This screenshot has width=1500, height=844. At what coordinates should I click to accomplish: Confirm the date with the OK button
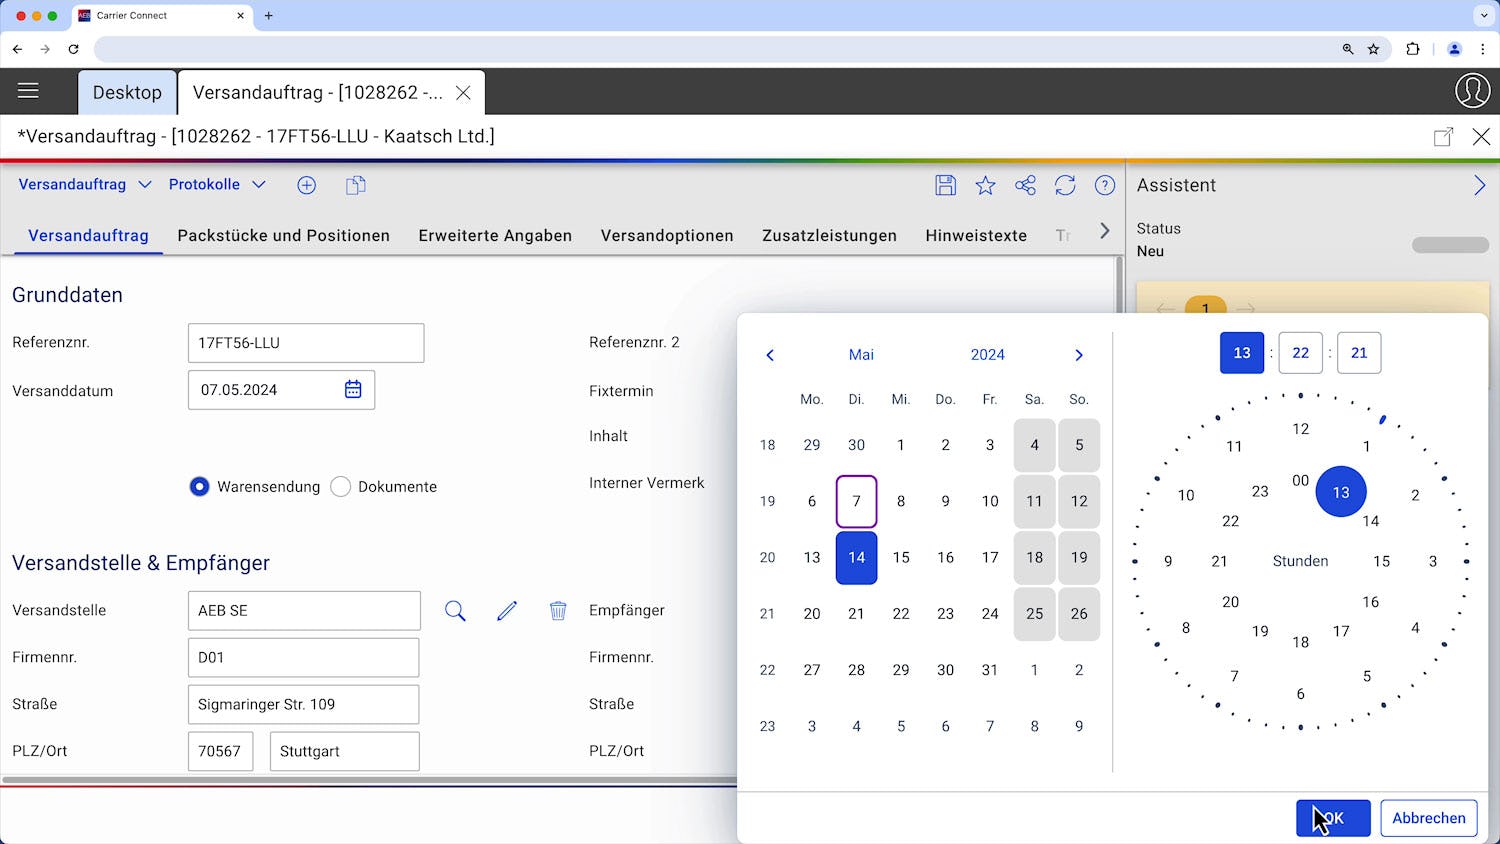(1333, 817)
